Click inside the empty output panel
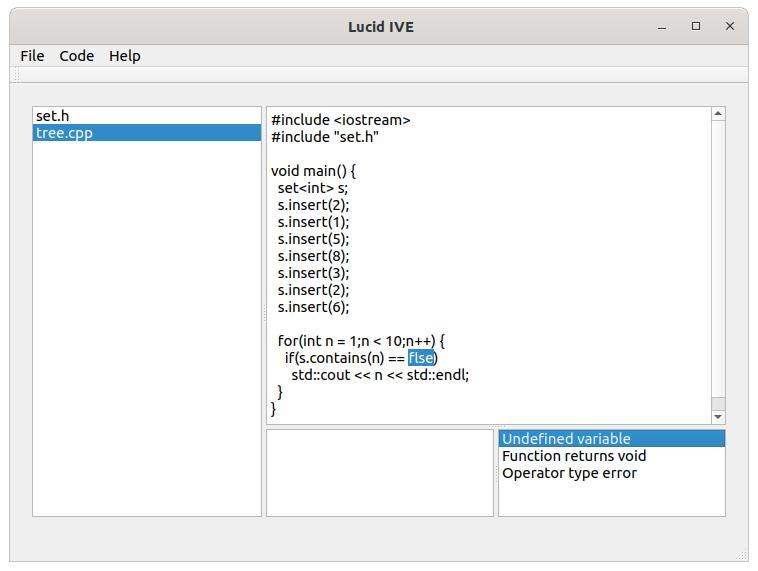Viewport: 758px width, 571px height. (380, 473)
